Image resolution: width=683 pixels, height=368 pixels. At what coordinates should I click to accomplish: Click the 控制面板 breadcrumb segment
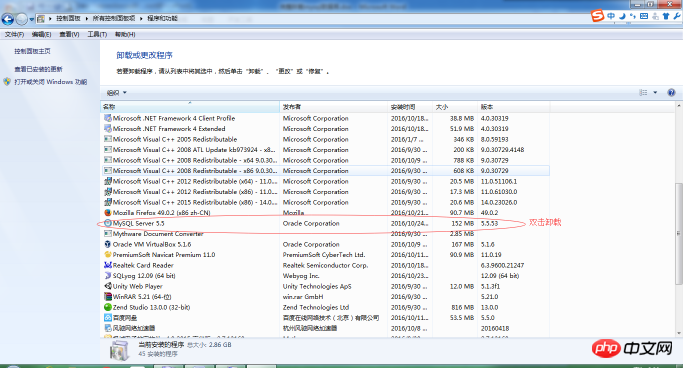tap(68, 19)
